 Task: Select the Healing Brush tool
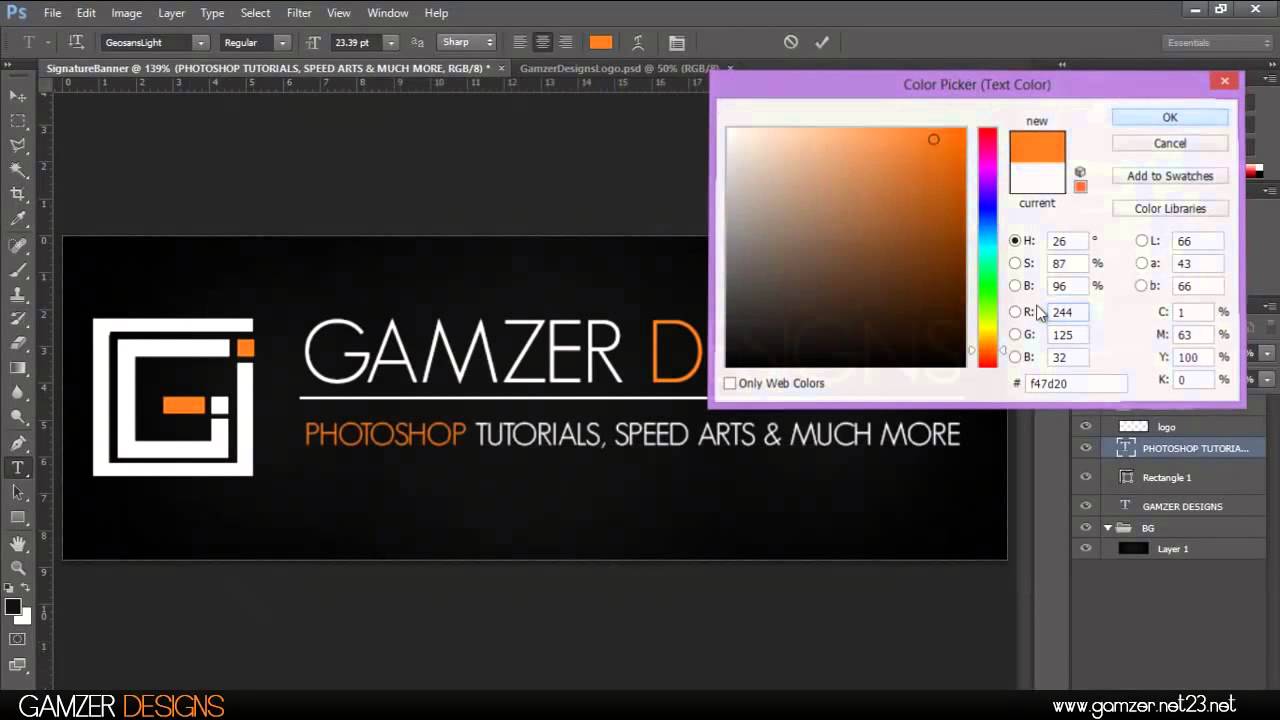18,246
